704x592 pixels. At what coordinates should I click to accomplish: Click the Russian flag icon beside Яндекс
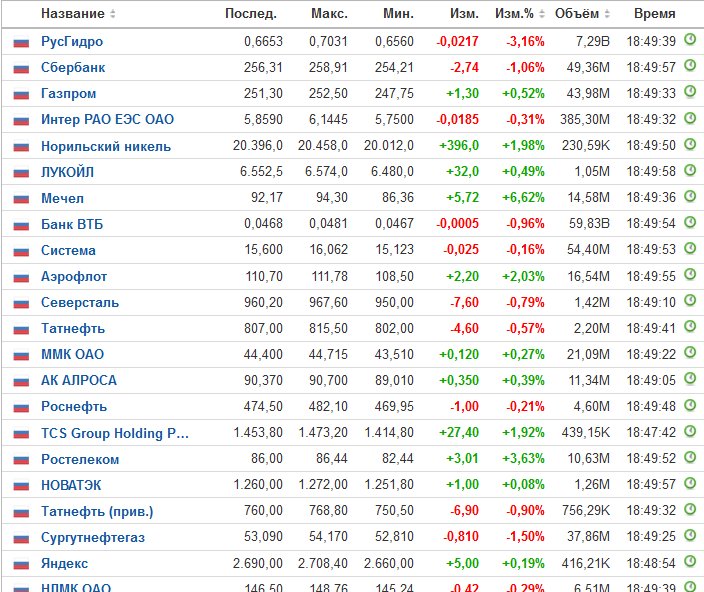[x=21, y=565]
